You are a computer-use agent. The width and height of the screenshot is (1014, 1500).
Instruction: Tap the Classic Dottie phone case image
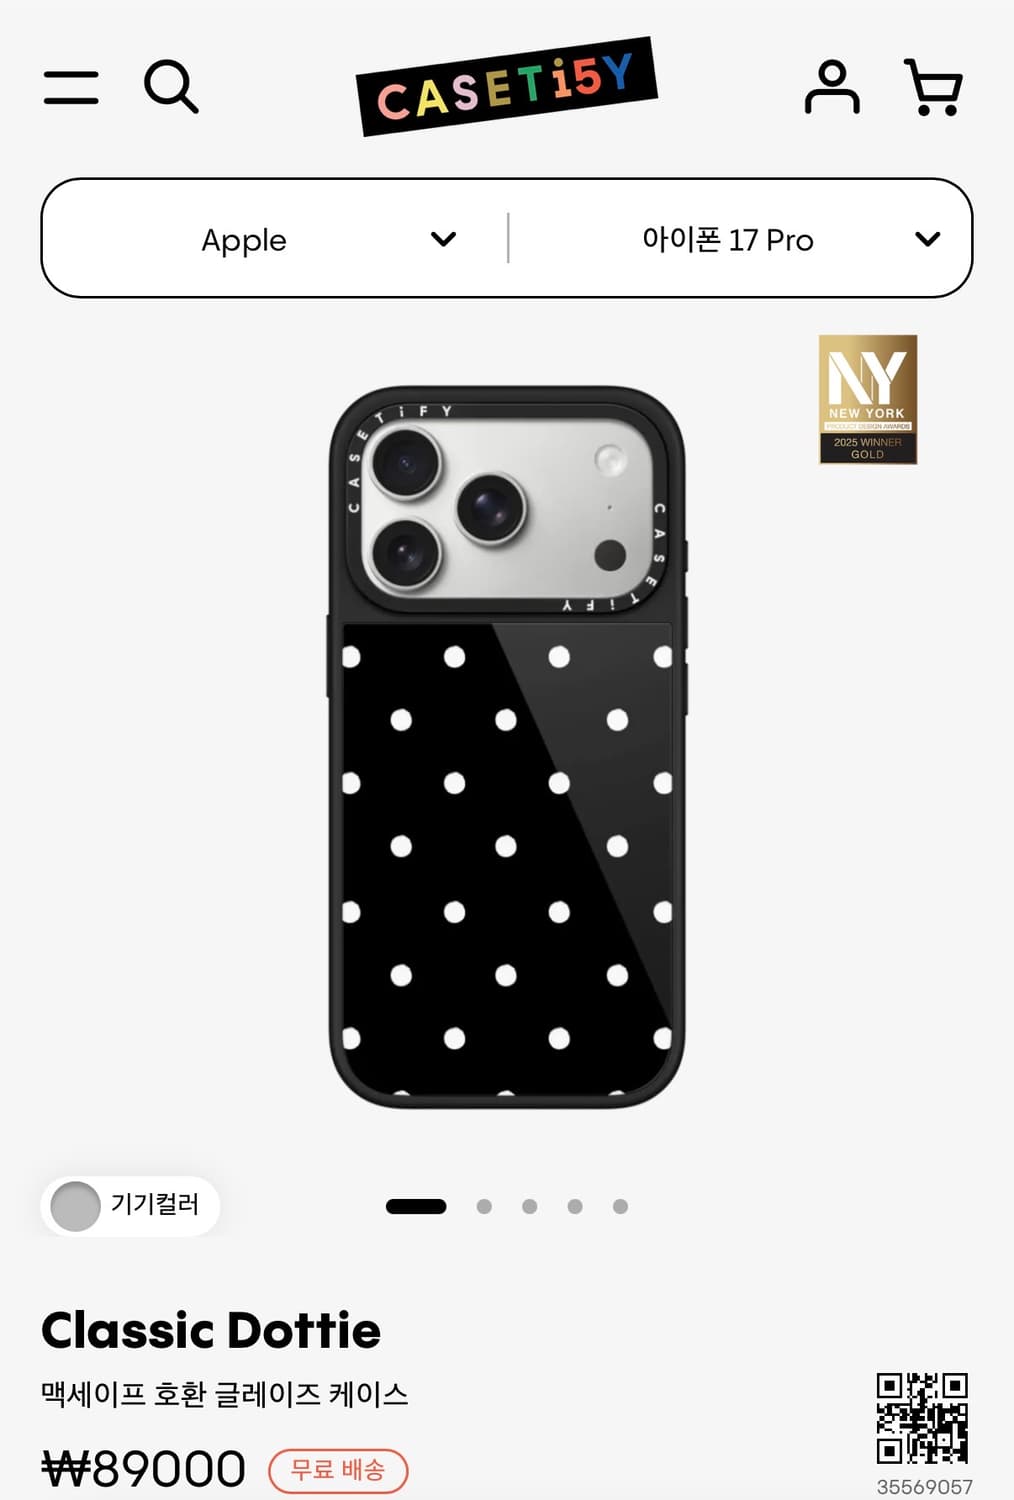(507, 747)
